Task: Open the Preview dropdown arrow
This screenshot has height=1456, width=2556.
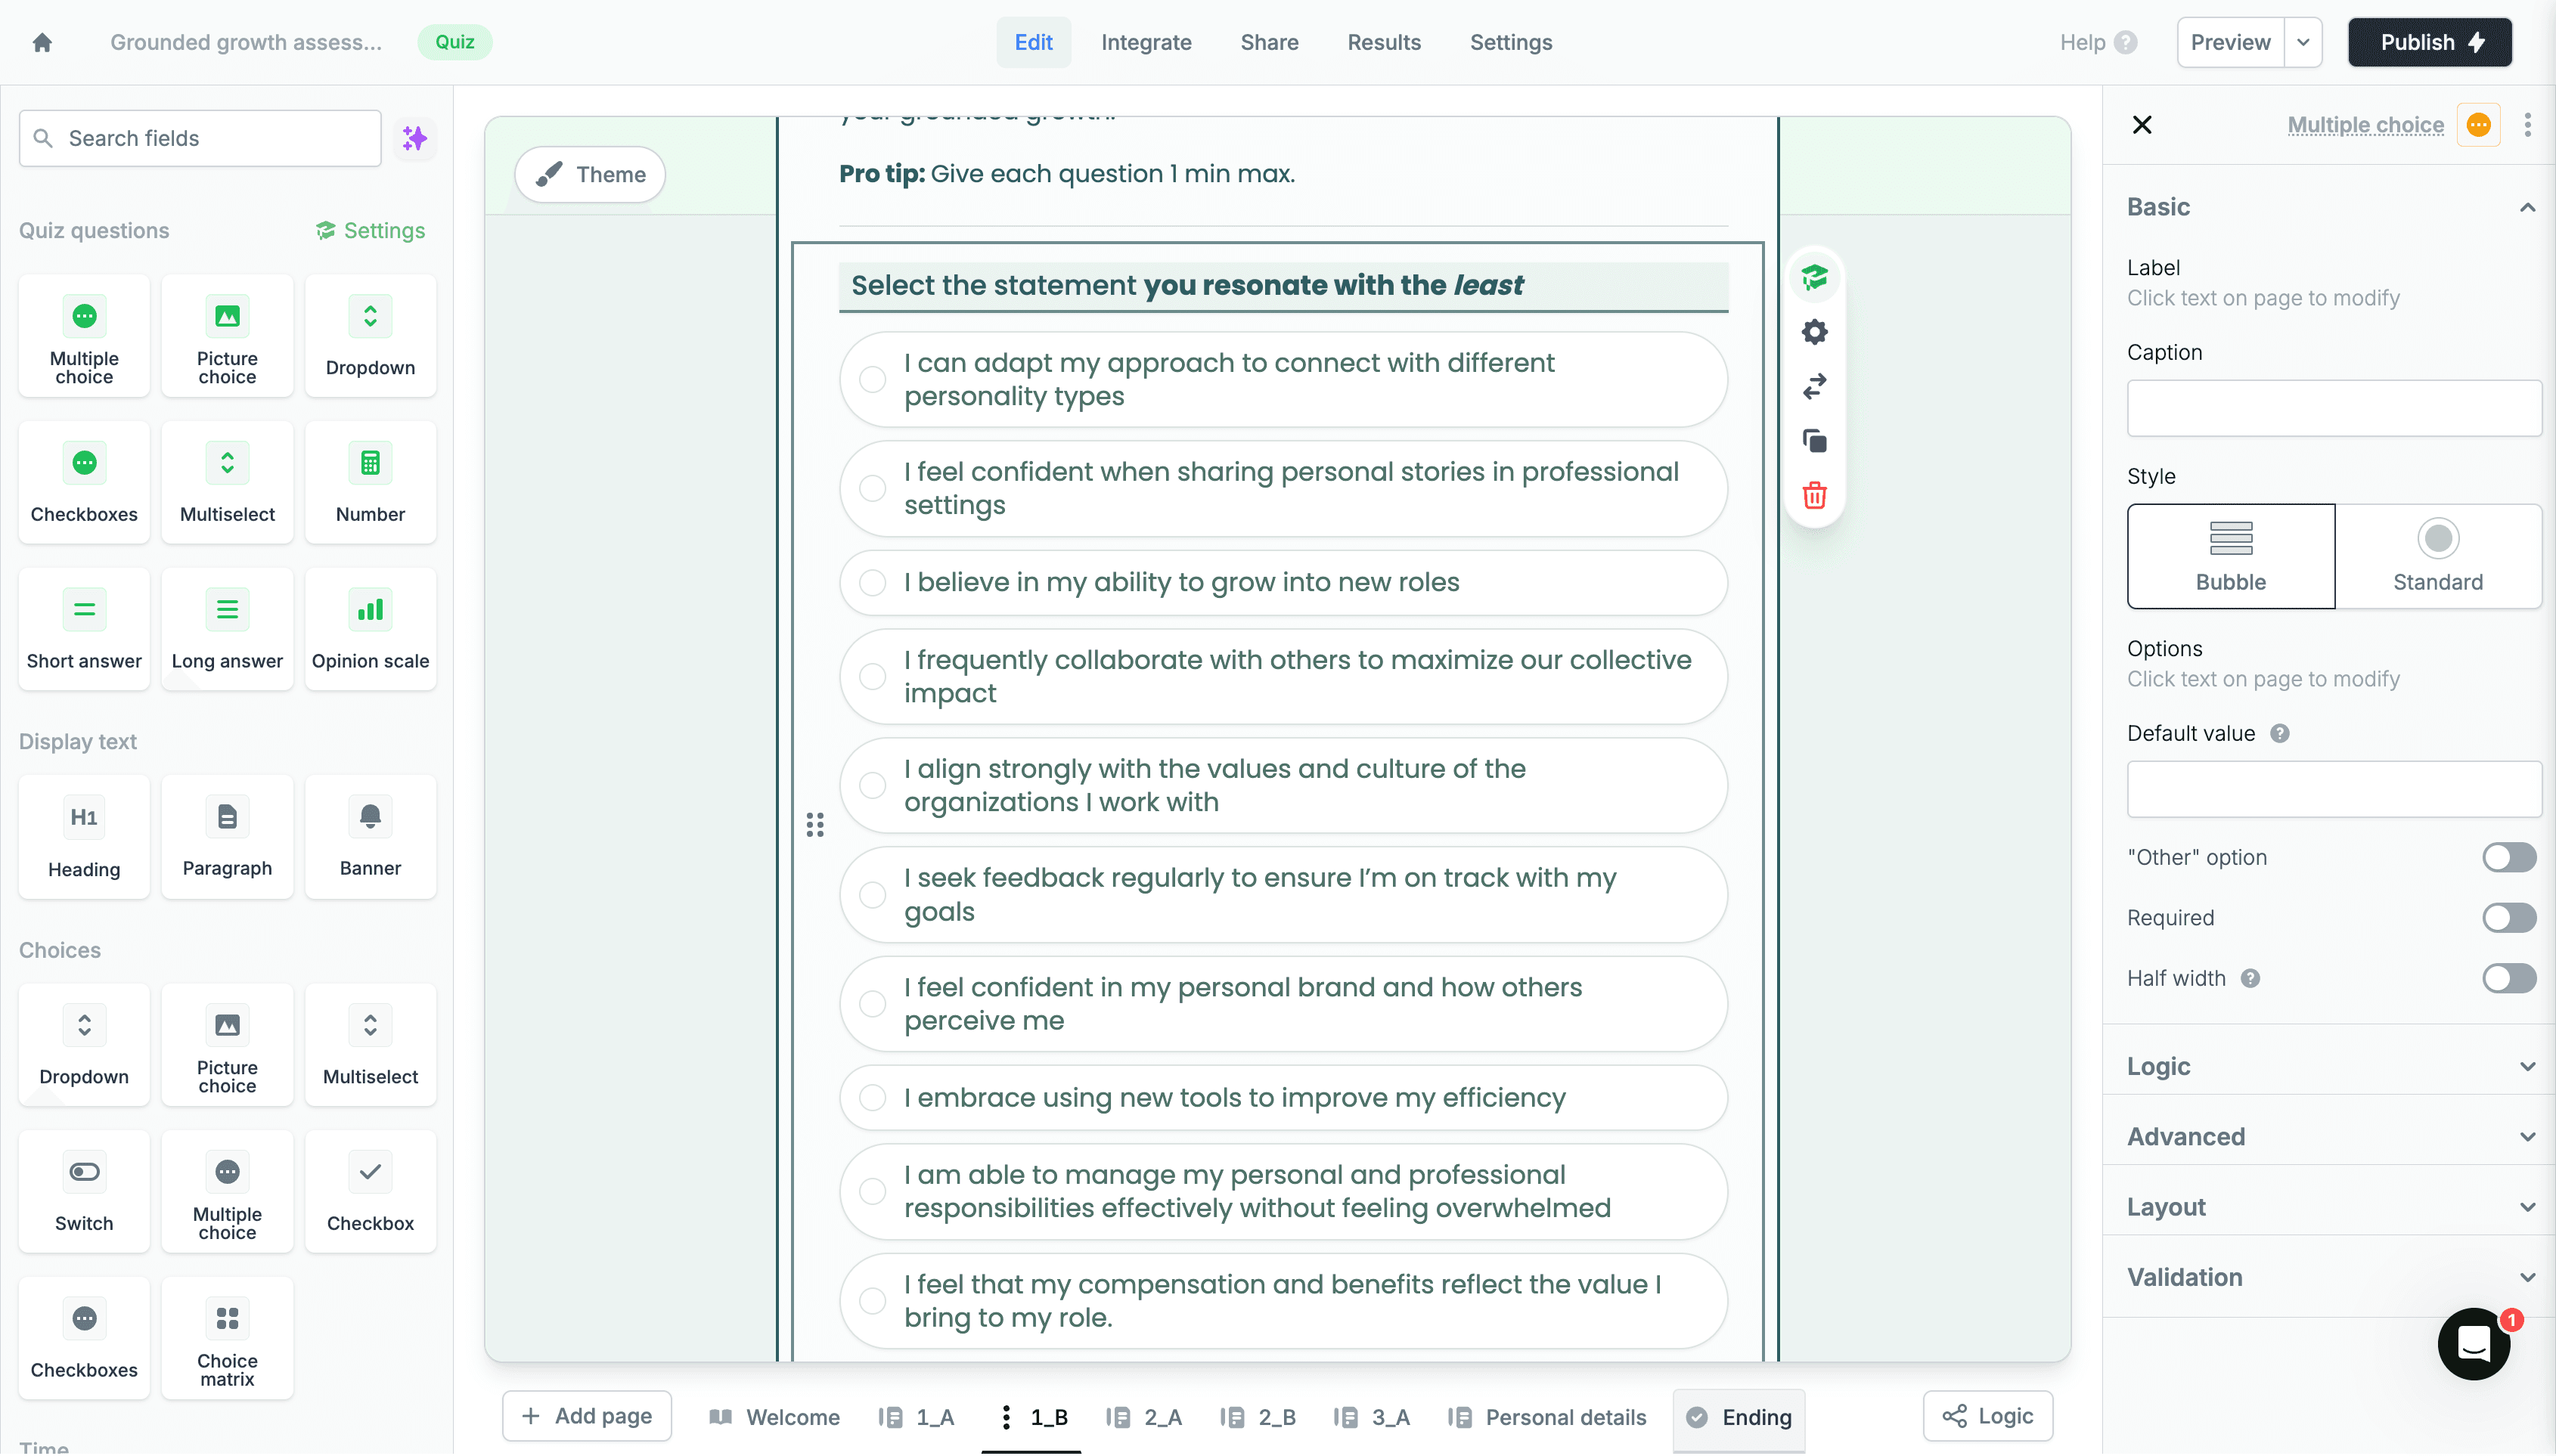Action: [x=2303, y=42]
